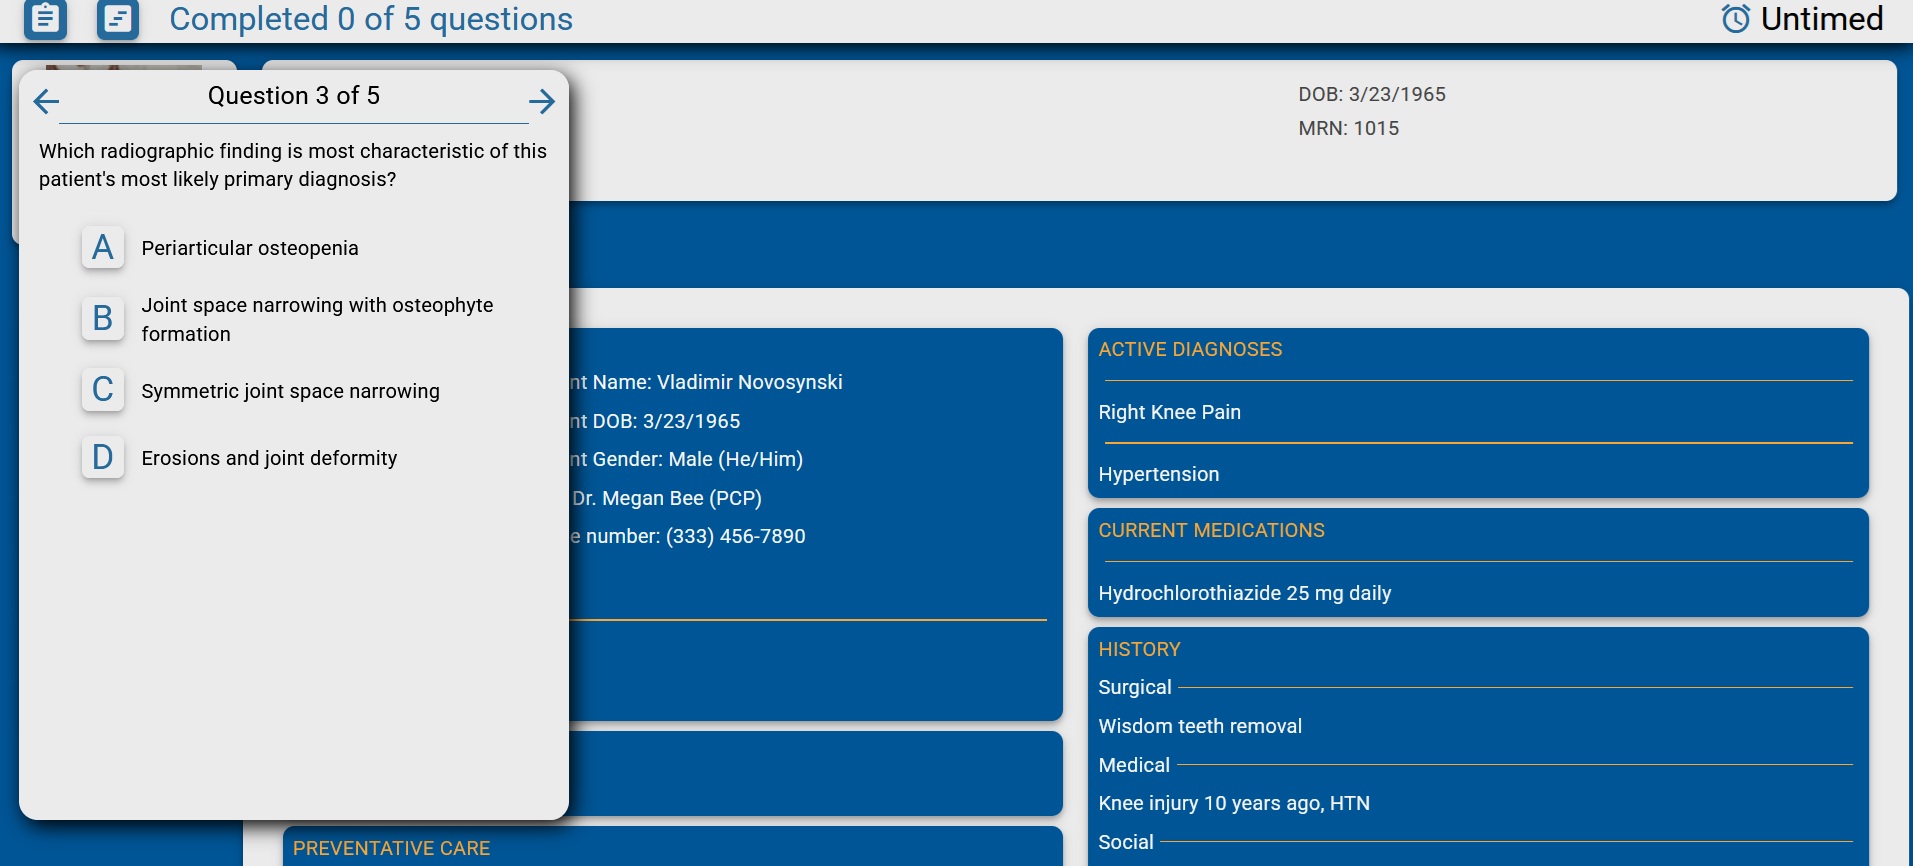Select Hydrochlorothiazide 25 mg daily entry
Screen dimensions: 1913x866
click(1244, 593)
